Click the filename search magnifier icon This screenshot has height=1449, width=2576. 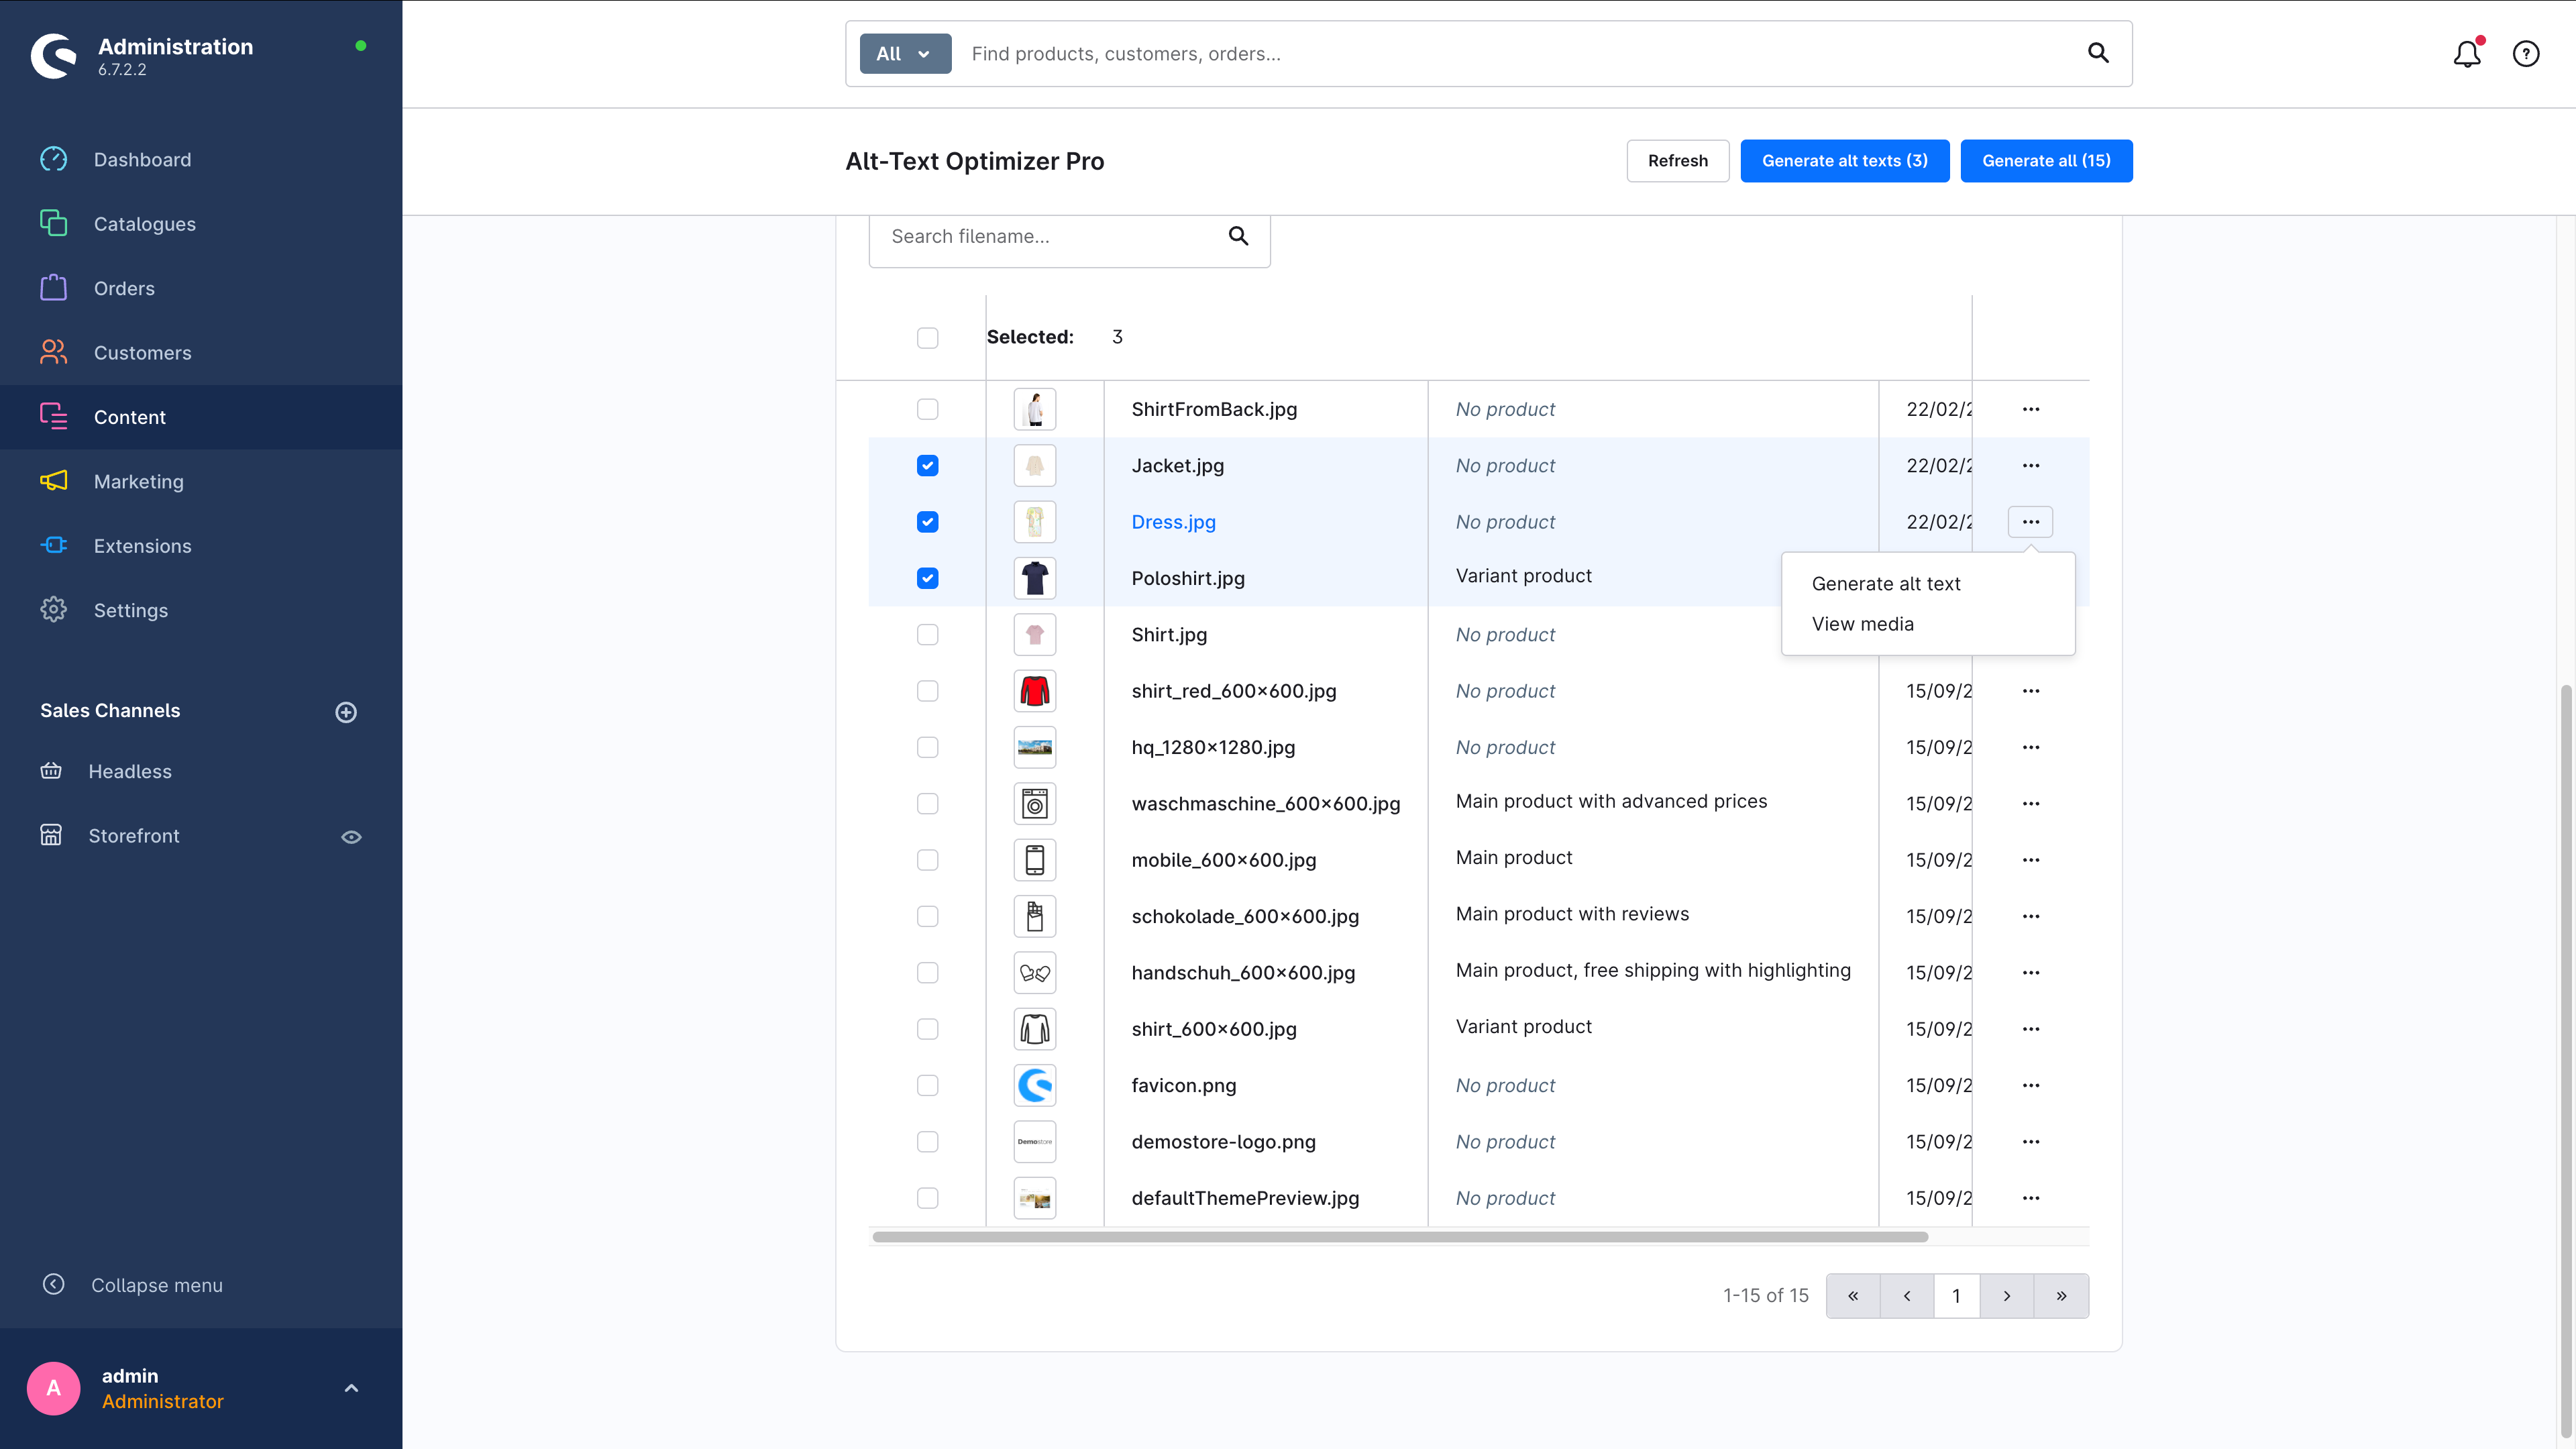[1238, 236]
